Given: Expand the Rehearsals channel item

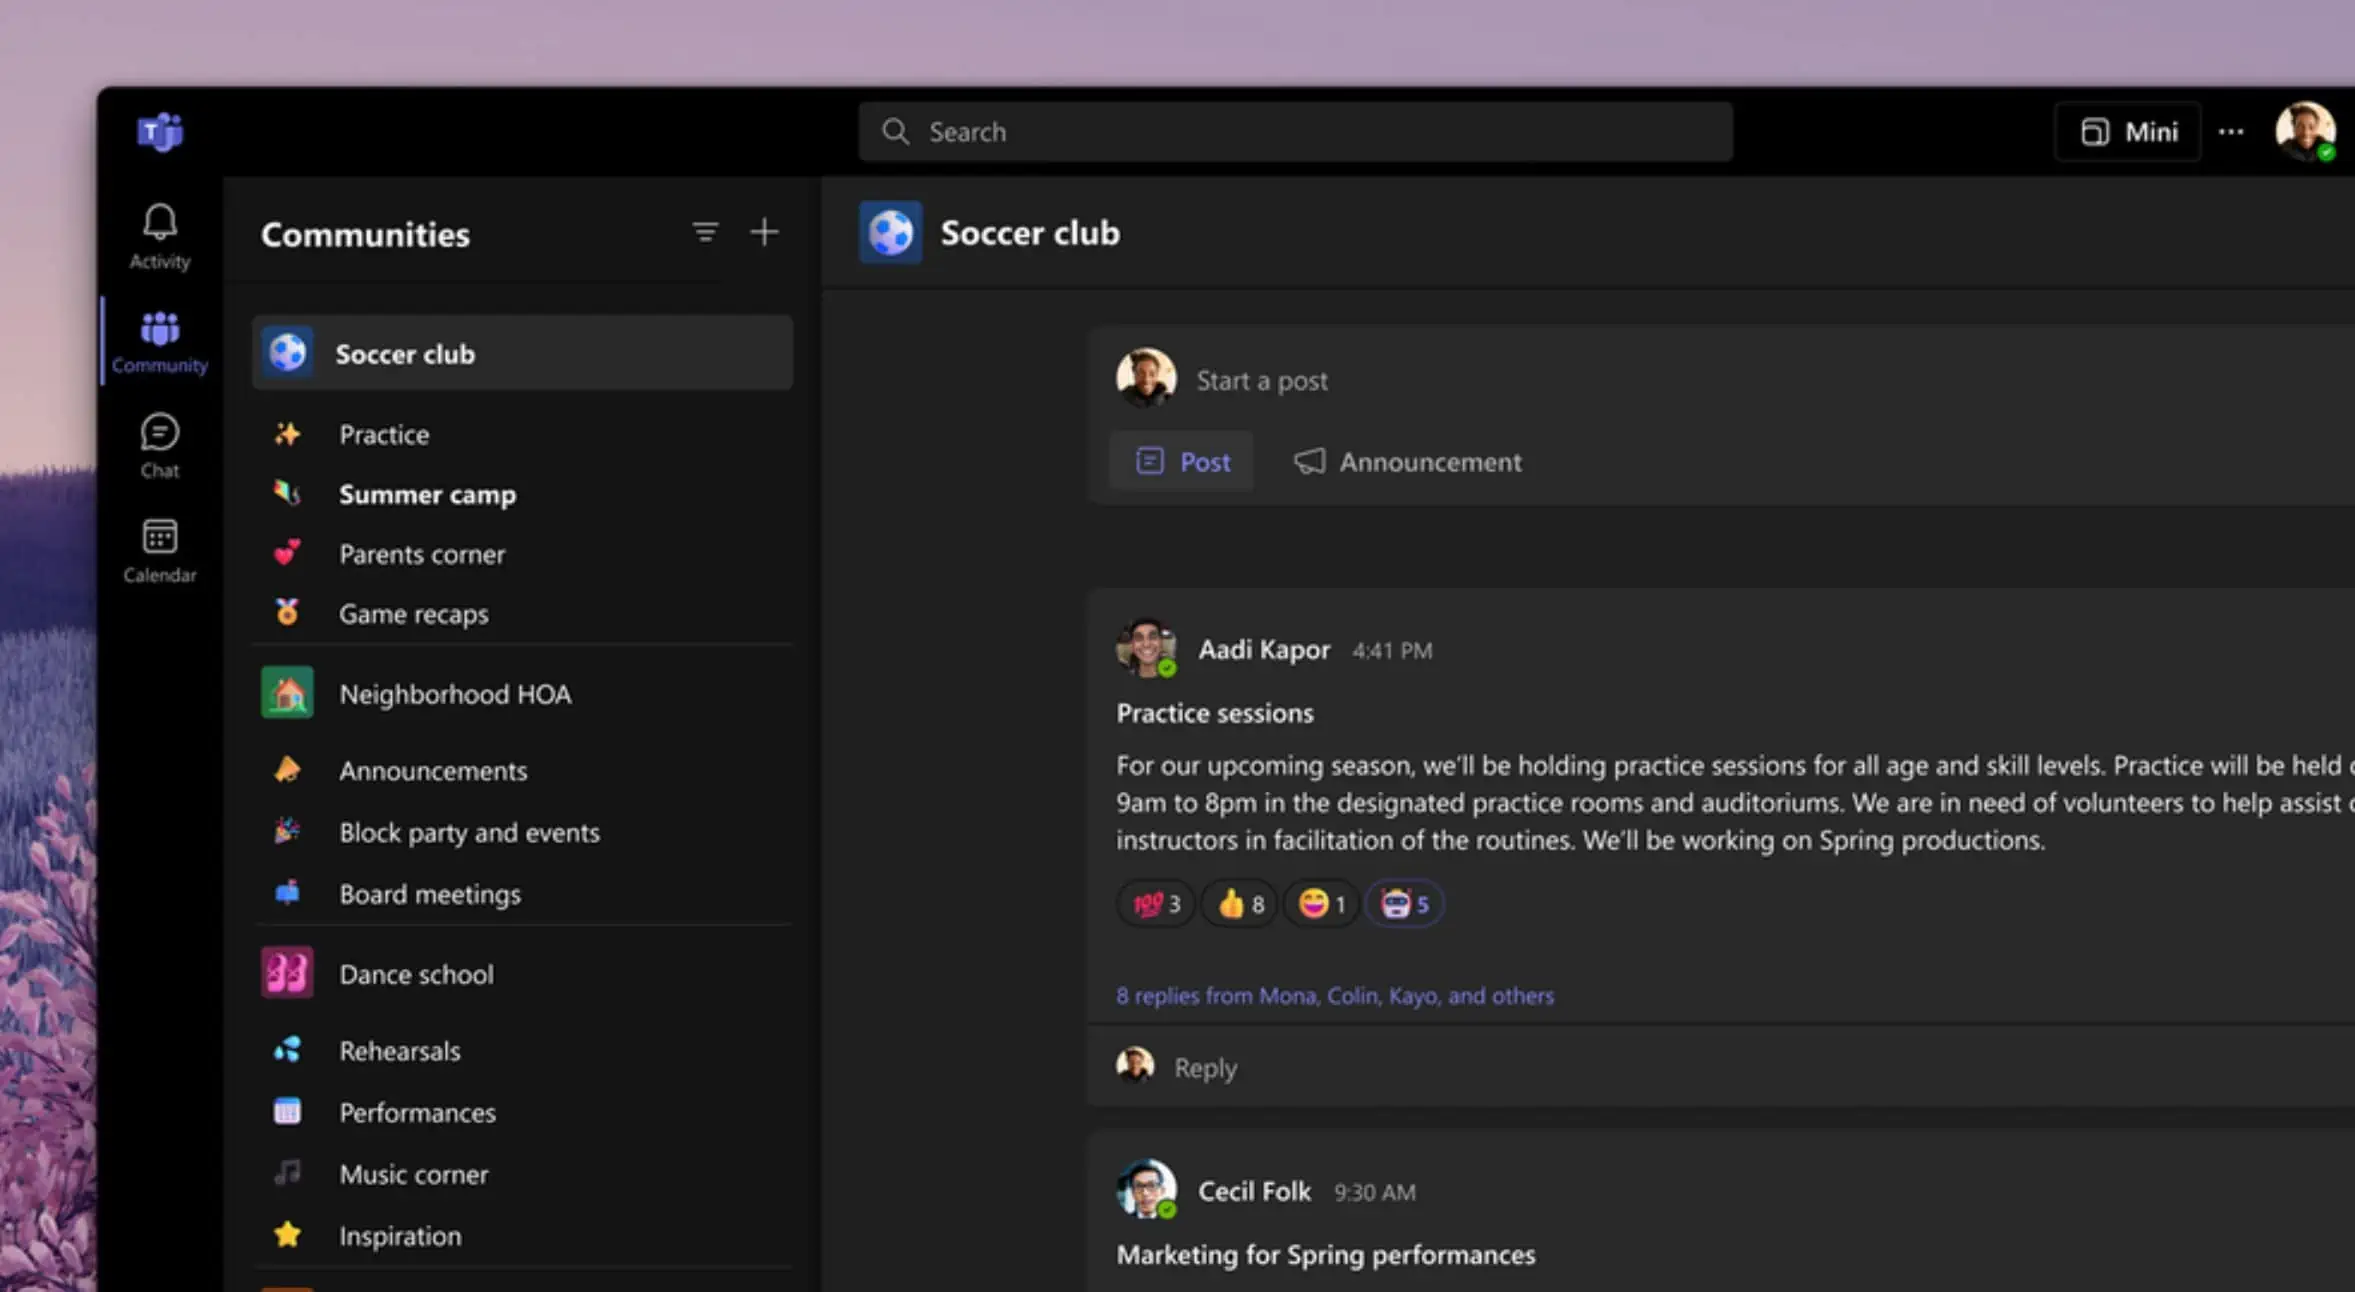Looking at the screenshot, I should click(x=398, y=1050).
